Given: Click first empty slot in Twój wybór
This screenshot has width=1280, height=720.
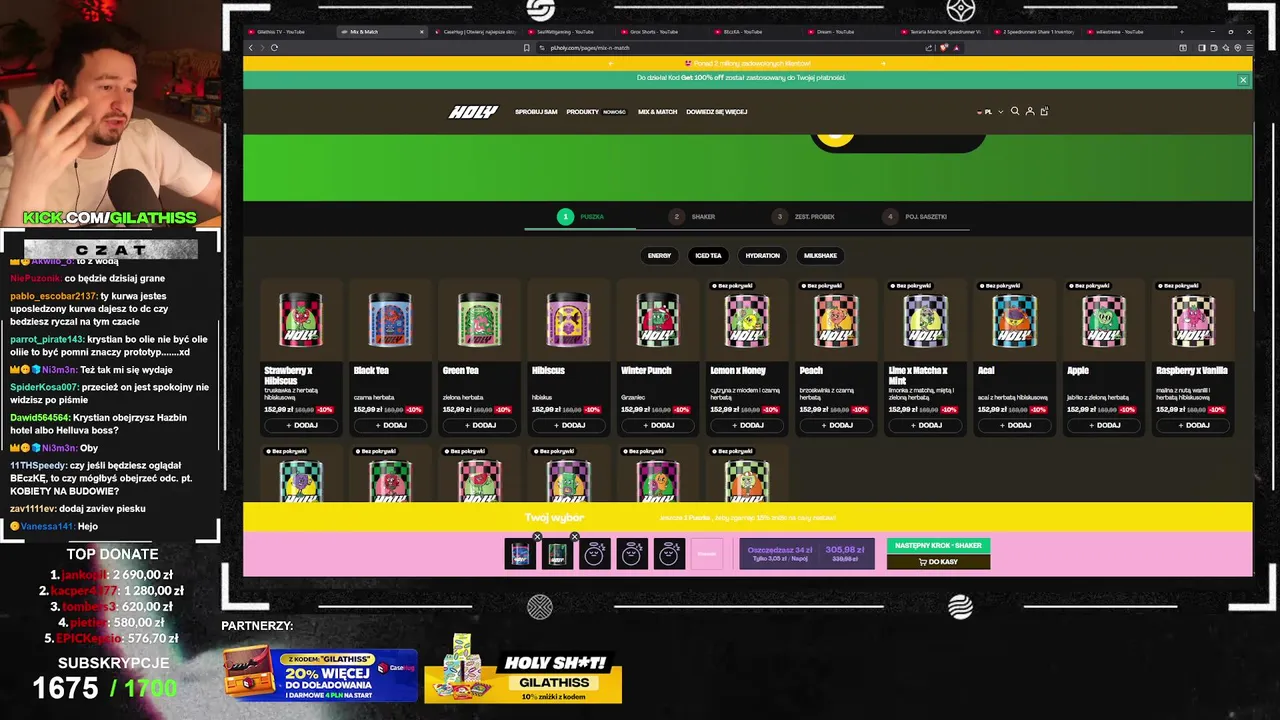Looking at the screenshot, I should (594, 553).
